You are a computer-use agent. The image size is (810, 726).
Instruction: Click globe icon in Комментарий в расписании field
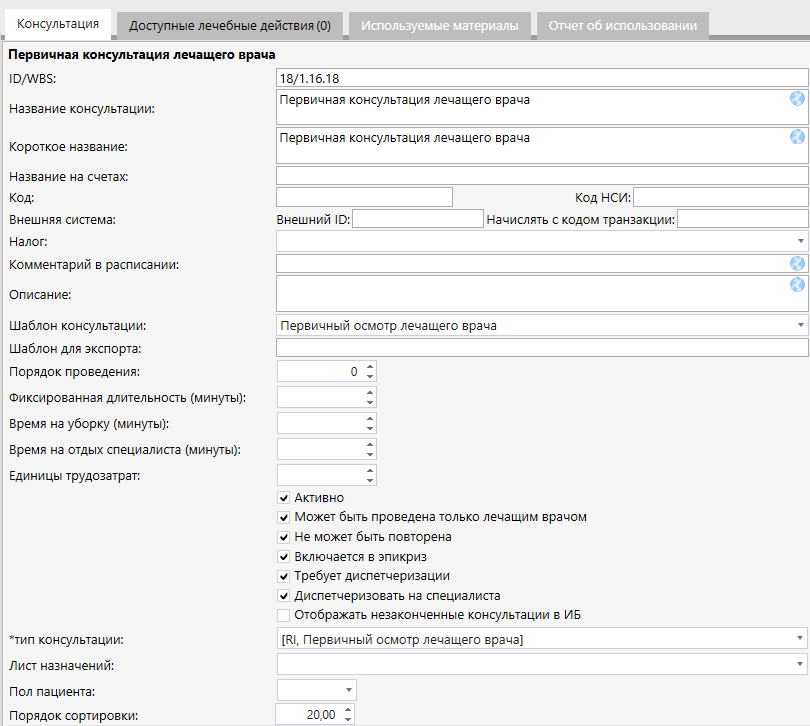[797, 264]
